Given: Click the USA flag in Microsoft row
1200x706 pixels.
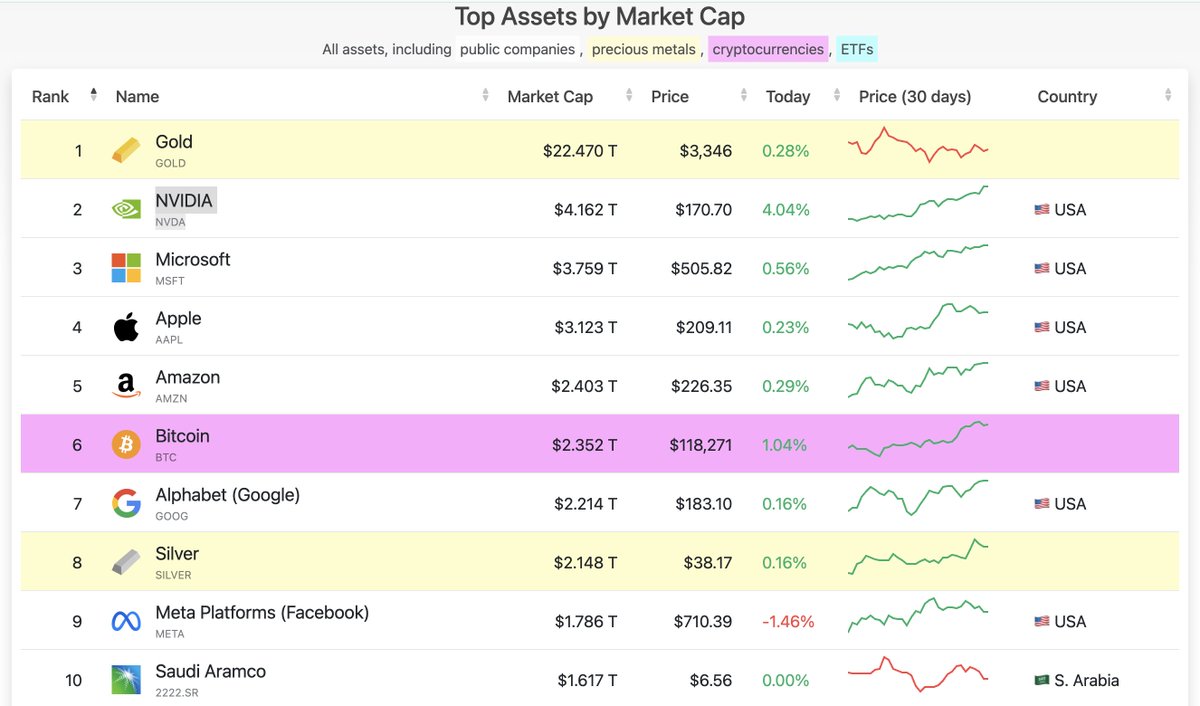Looking at the screenshot, I should (1042, 269).
